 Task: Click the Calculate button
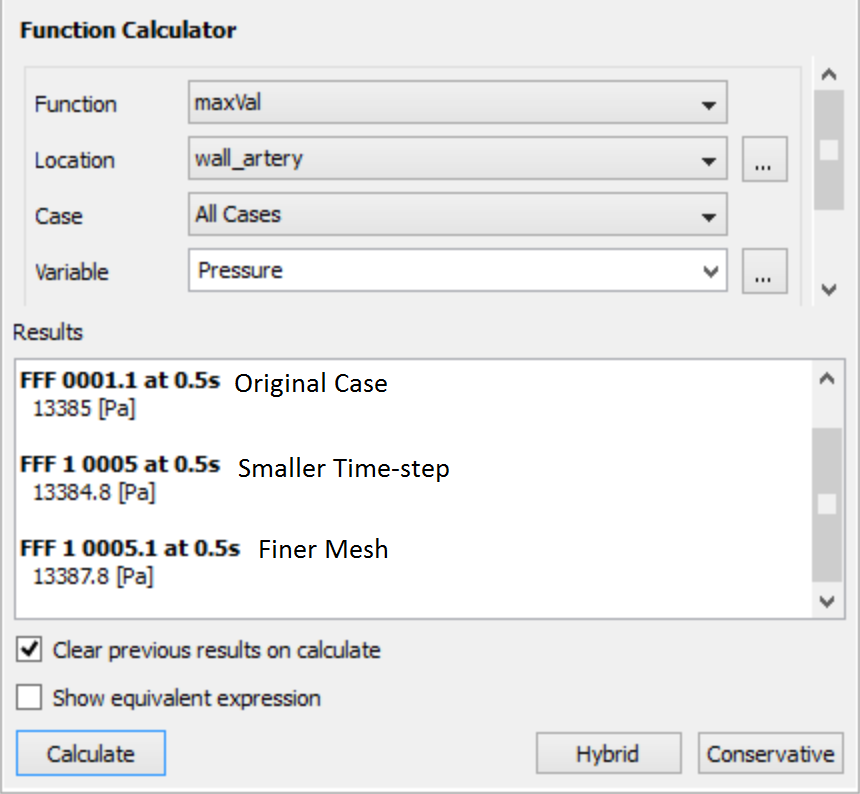90,753
